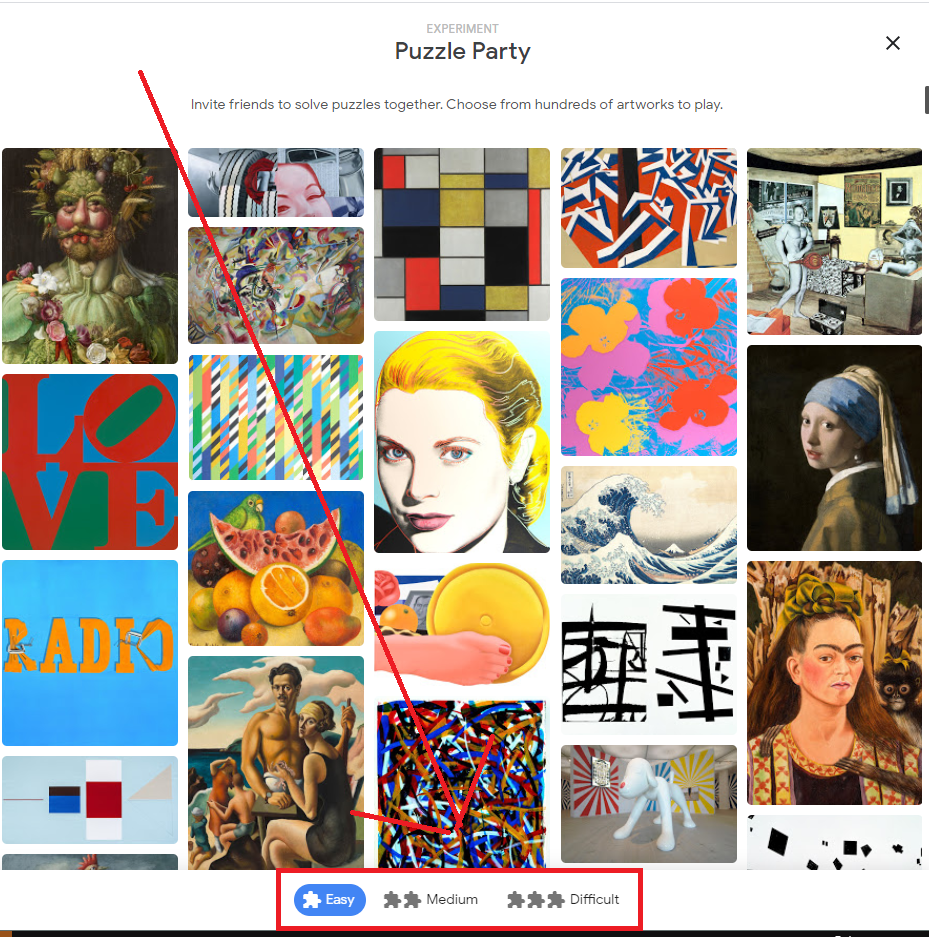Choose the watermelon and parrot still life
The height and width of the screenshot is (937, 929).
coord(276,568)
